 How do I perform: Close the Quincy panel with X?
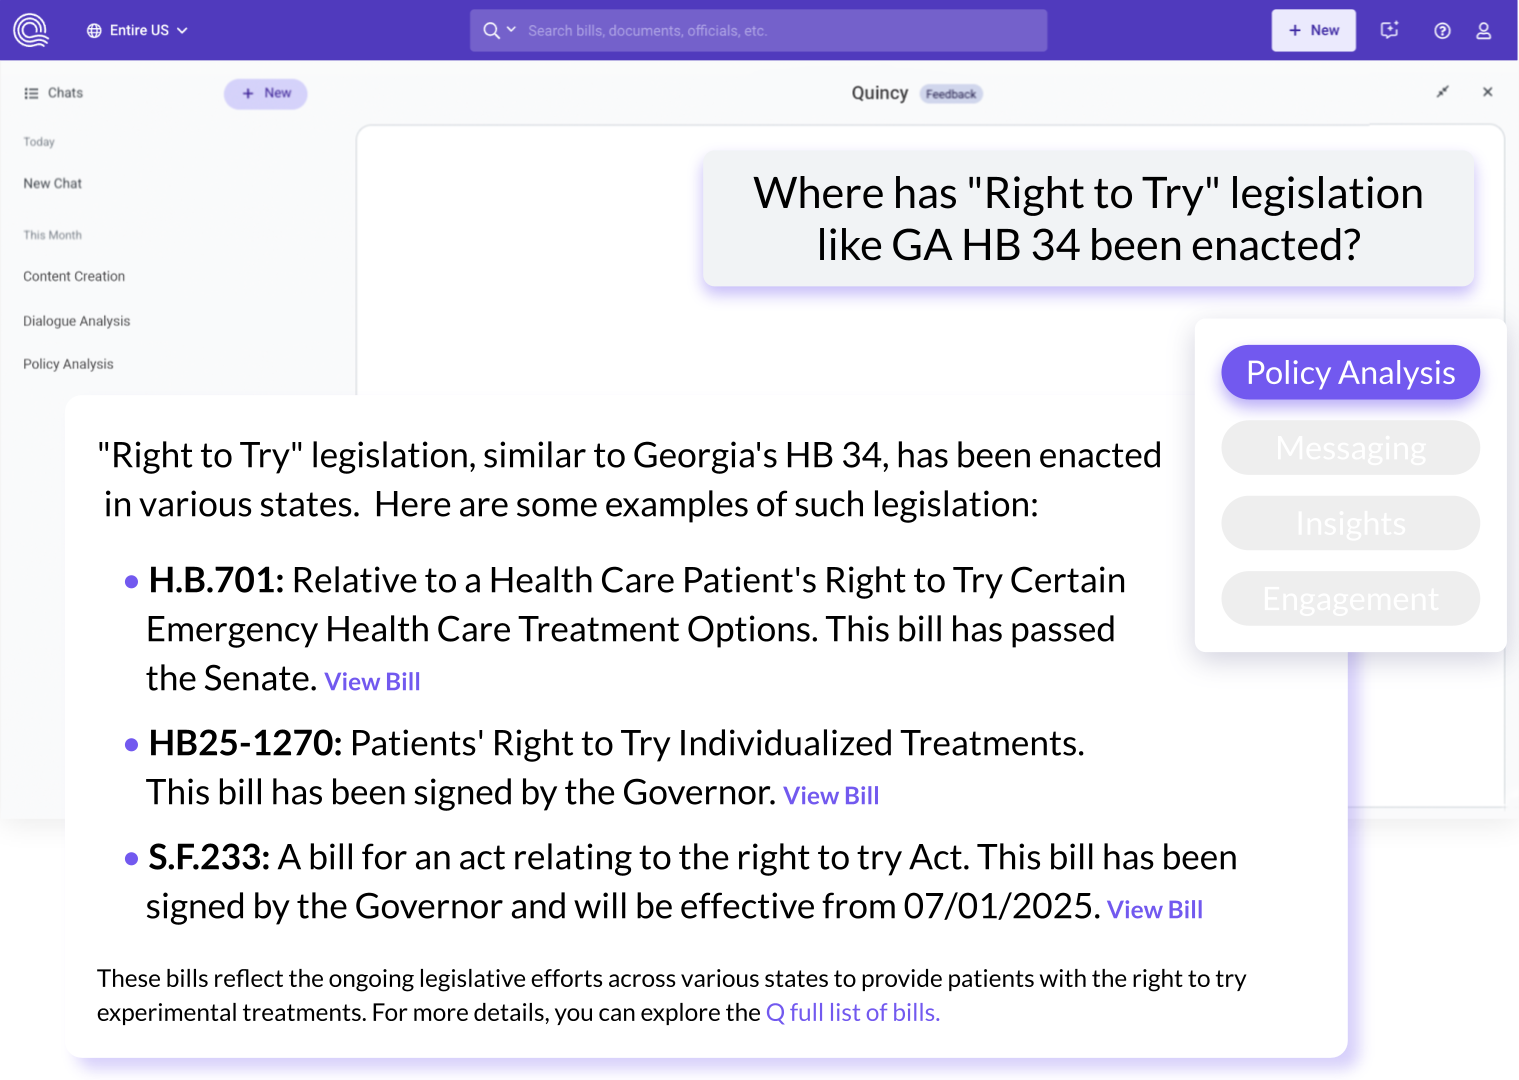[x=1487, y=92]
